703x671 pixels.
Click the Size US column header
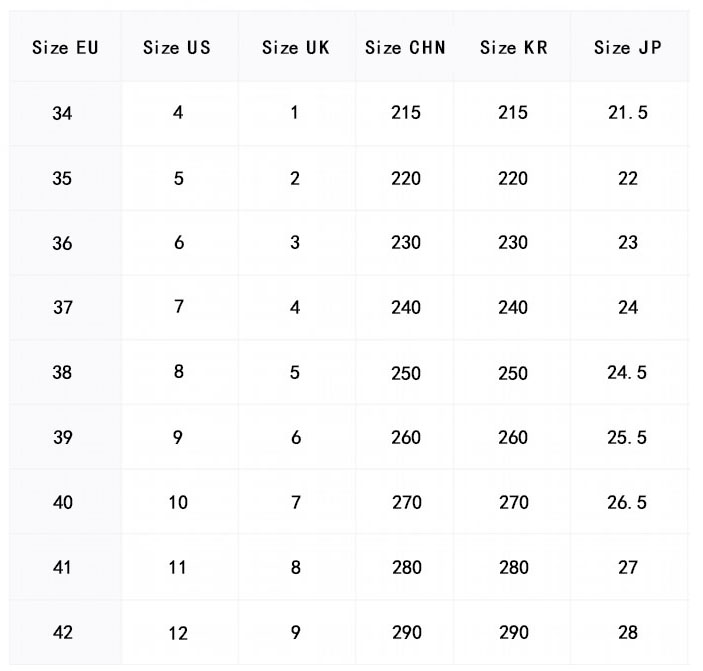177,48
